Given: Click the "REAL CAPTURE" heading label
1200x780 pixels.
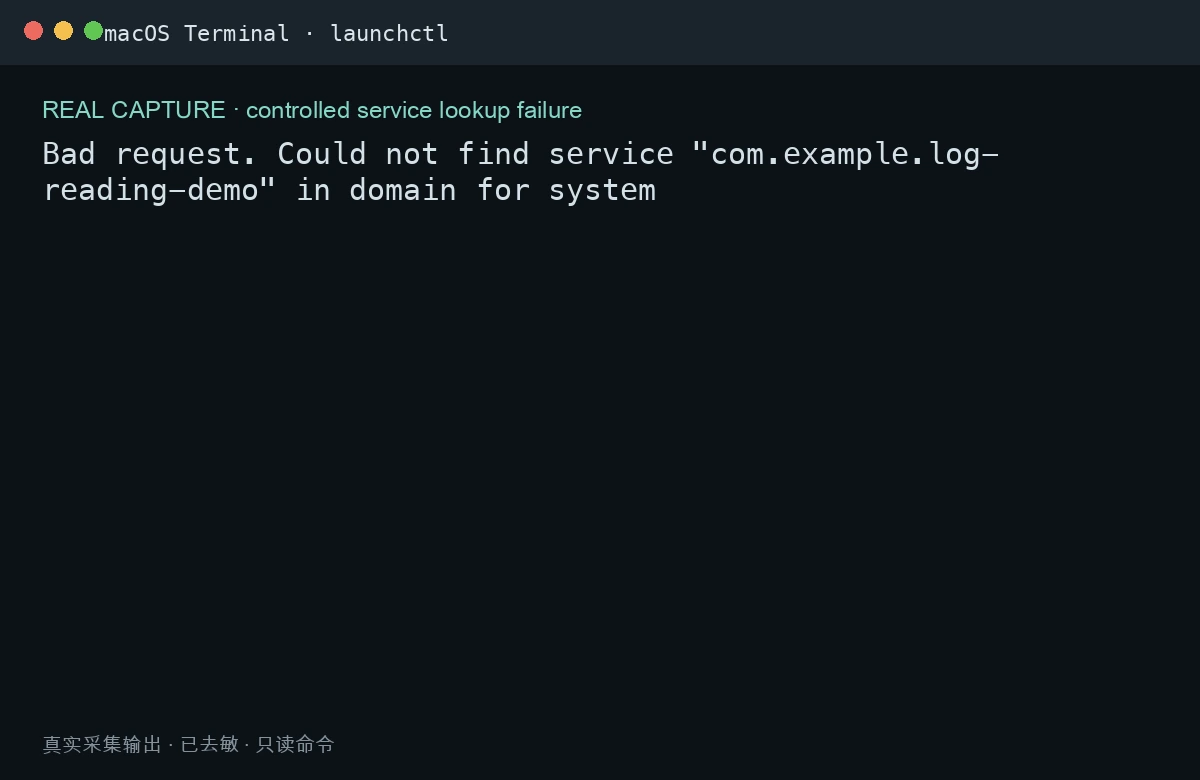Looking at the screenshot, I should point(134,110).
